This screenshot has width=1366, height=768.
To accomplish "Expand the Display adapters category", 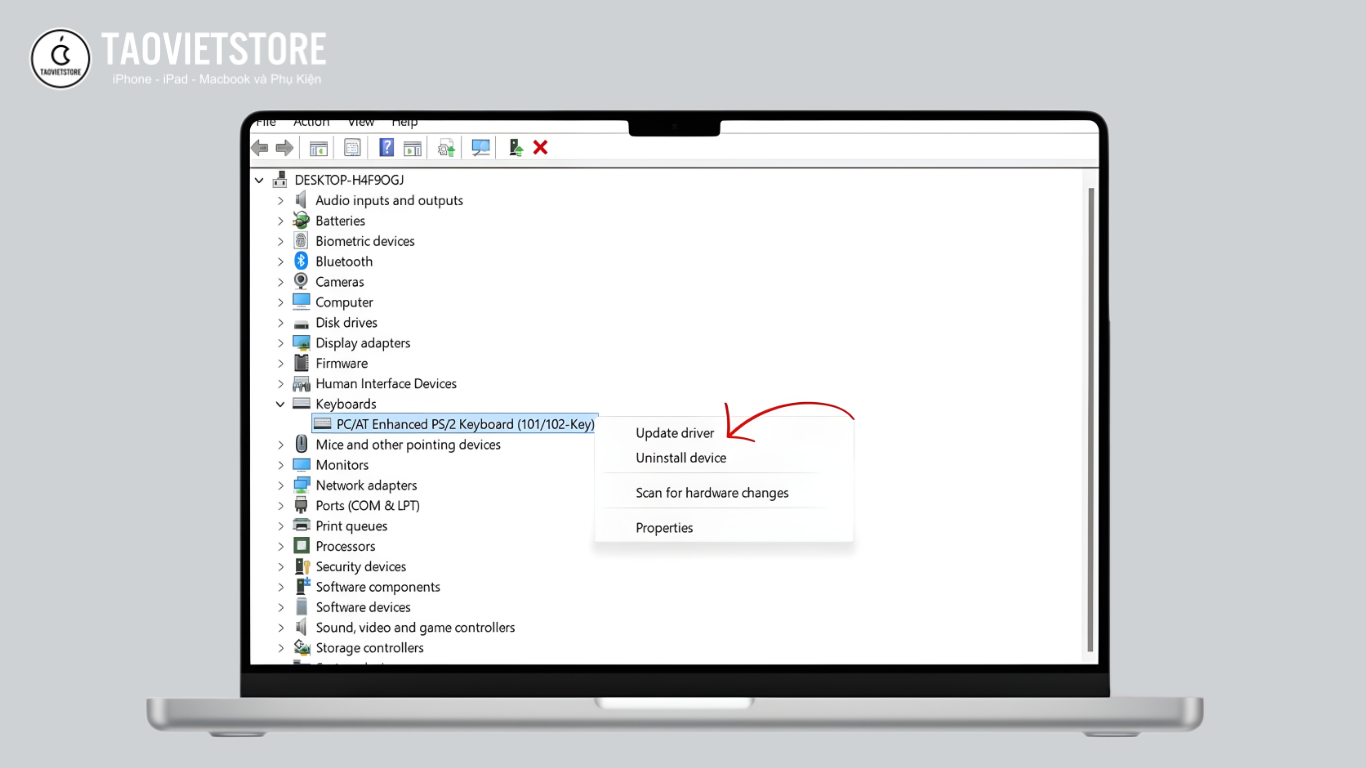I will pyautogui.click(x=281, y=343).
